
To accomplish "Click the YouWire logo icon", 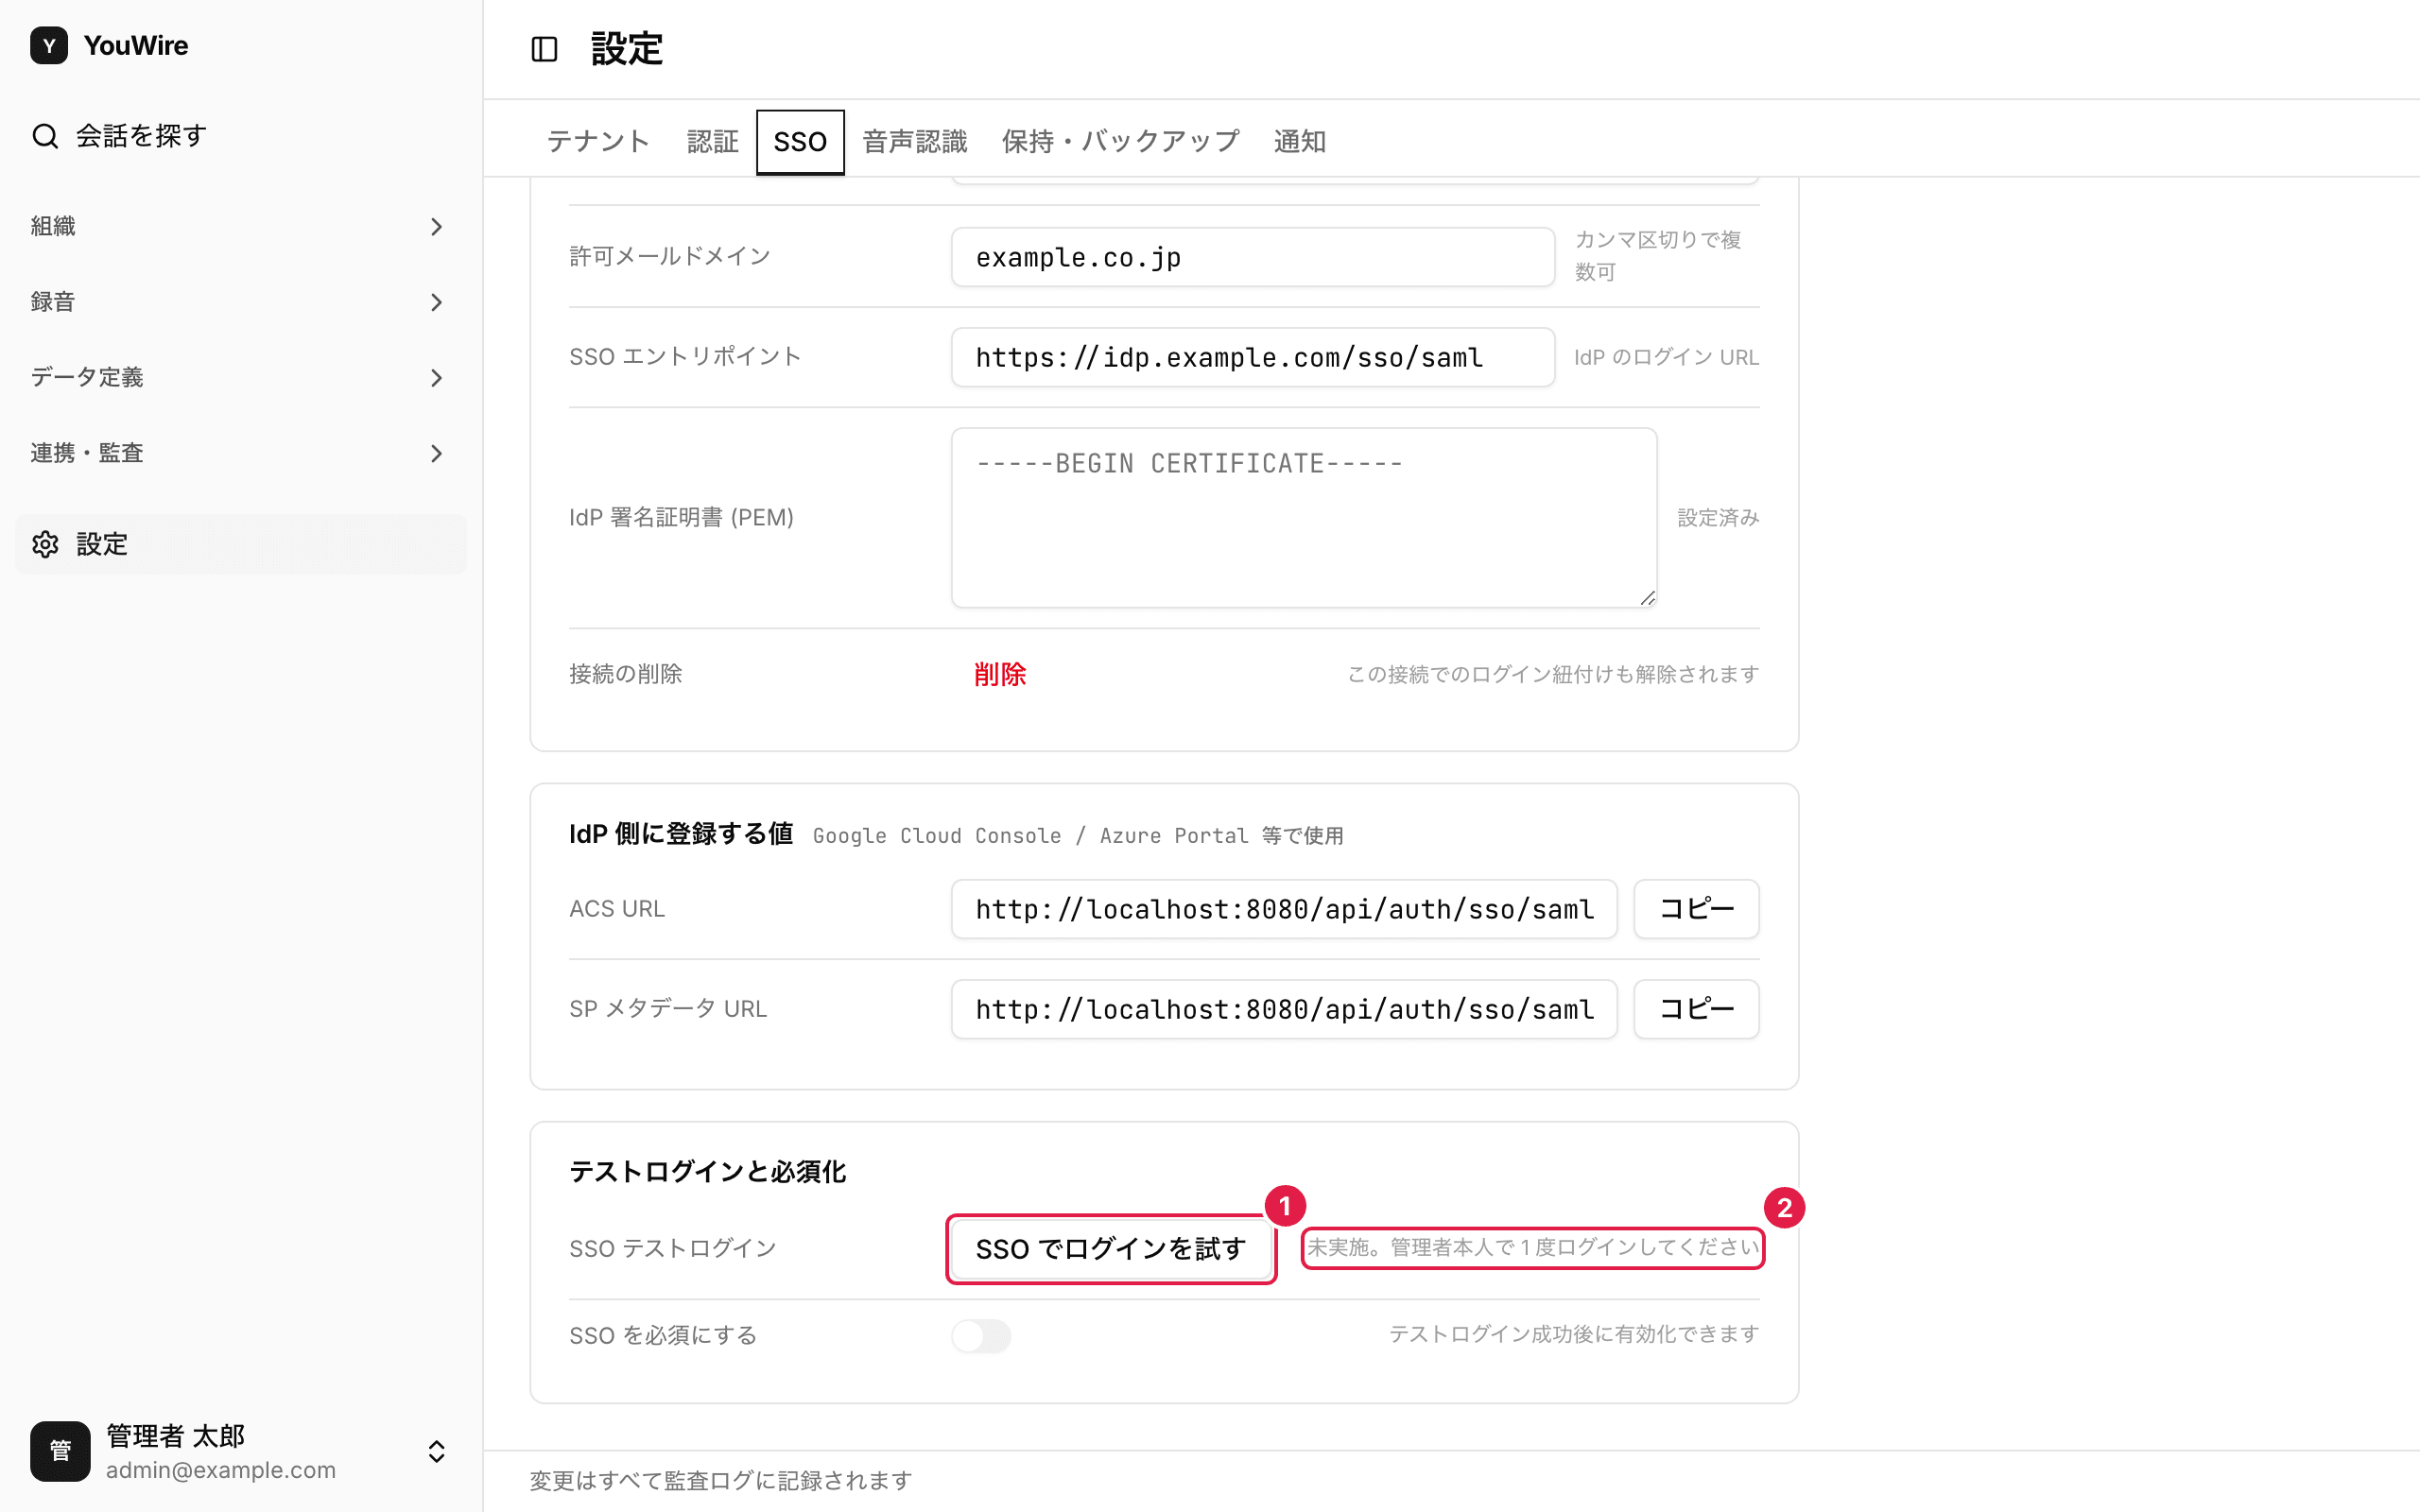I will point(49,46).
